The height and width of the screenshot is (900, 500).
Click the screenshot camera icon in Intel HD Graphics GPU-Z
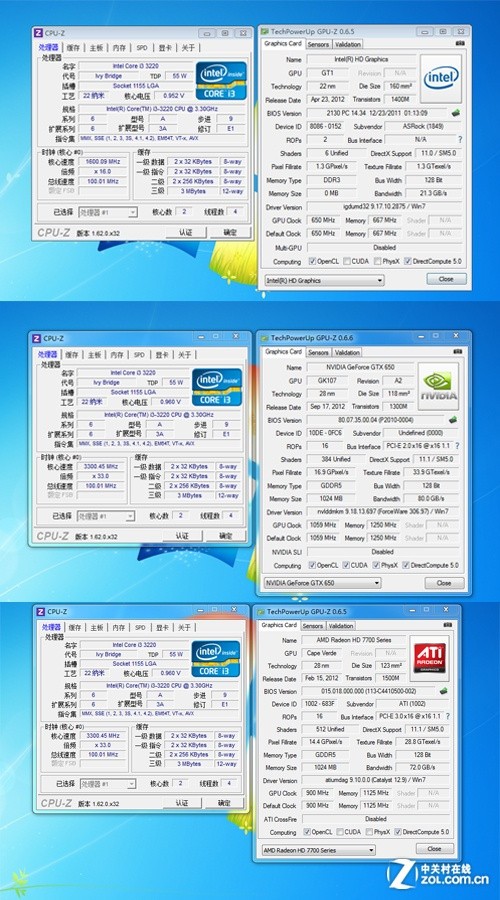click(460, 44)
